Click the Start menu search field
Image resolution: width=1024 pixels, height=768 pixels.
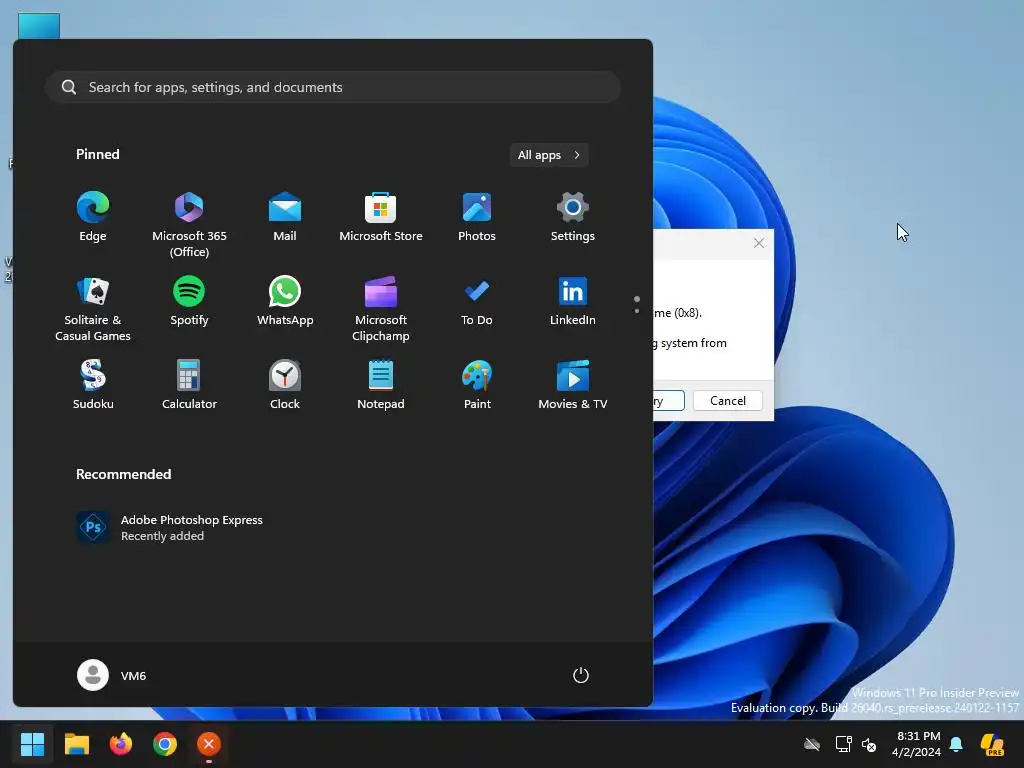click(333, 87)
